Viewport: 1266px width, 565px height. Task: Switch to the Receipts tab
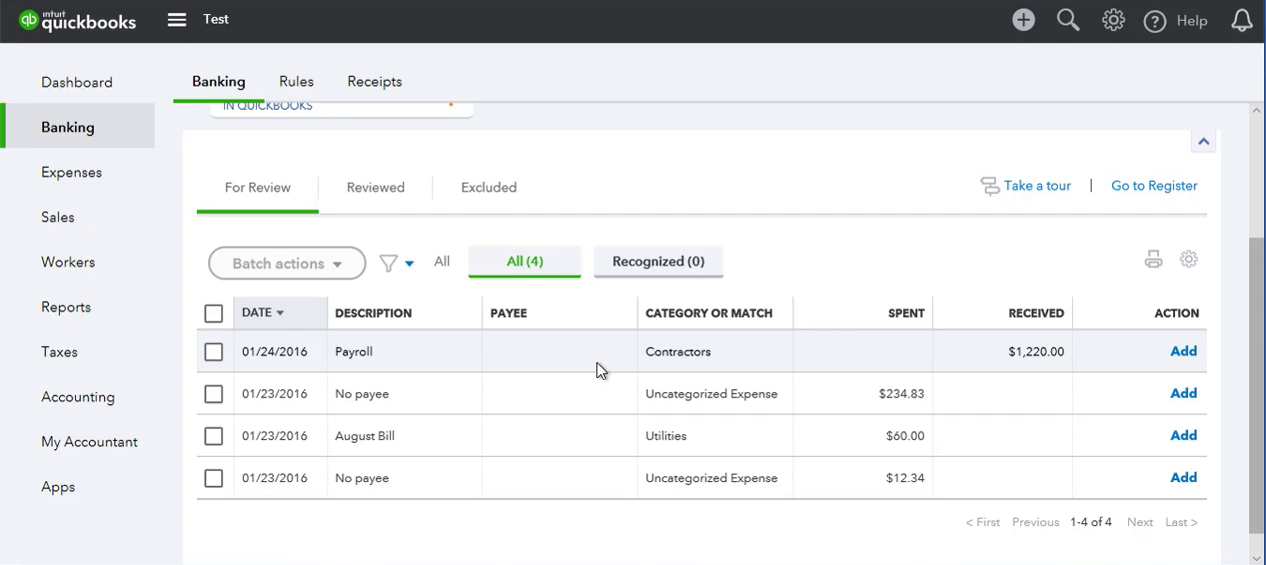point(374,82)
